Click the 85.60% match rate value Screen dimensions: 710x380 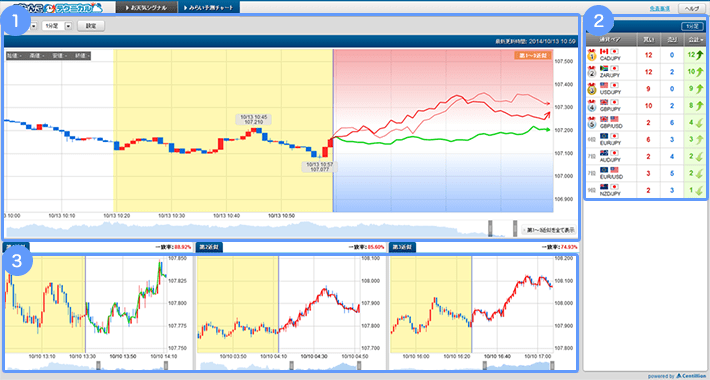point(376,247)
